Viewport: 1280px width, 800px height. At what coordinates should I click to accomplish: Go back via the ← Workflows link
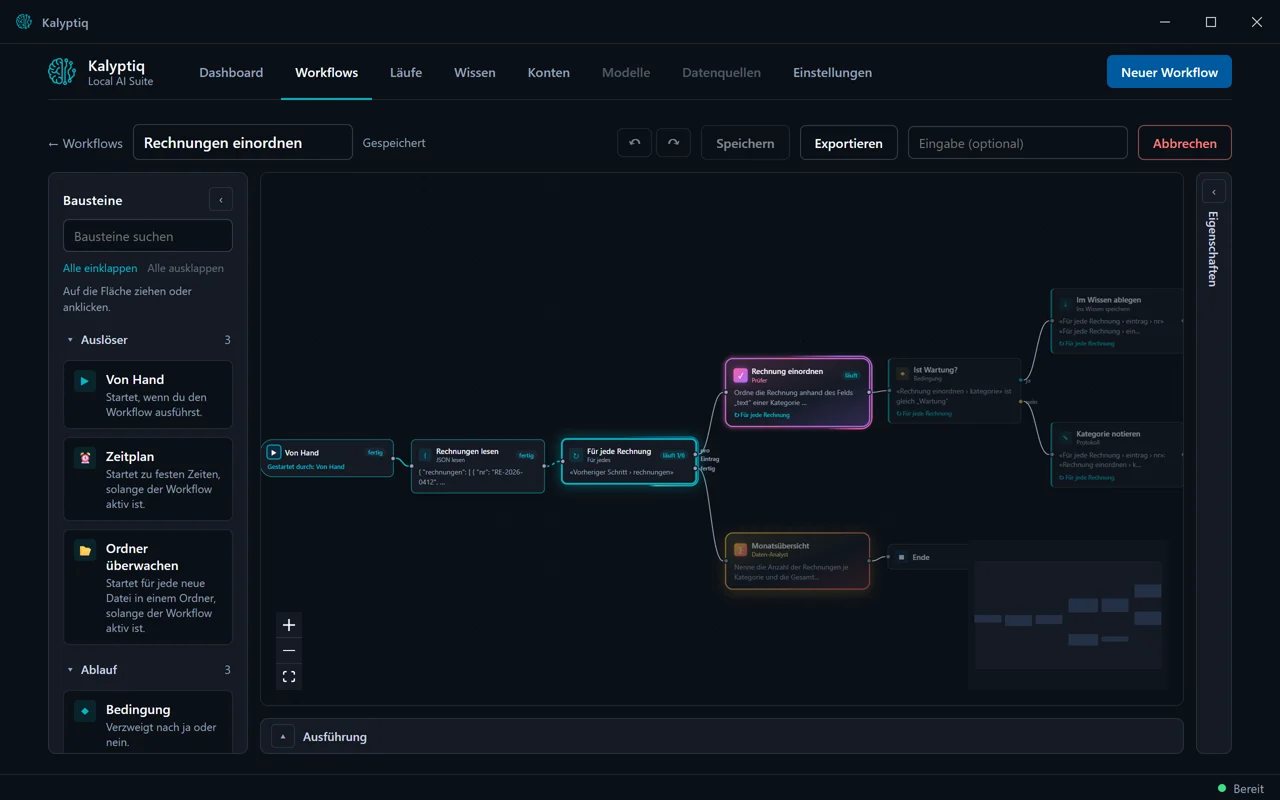85,143
